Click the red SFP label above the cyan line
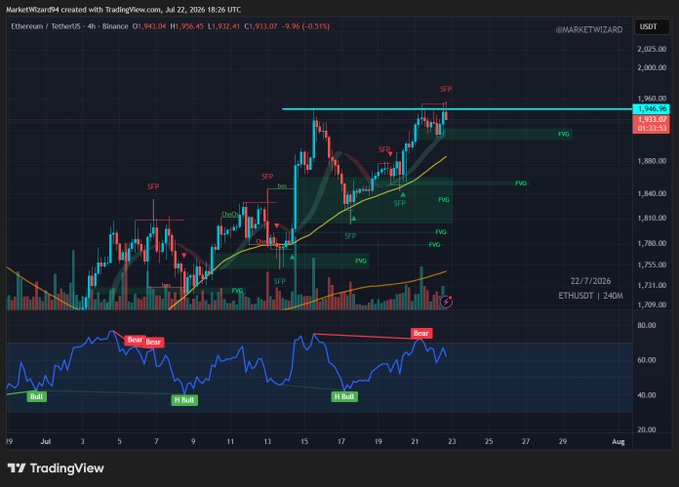 pyautogui.click(x=446, y=89)
